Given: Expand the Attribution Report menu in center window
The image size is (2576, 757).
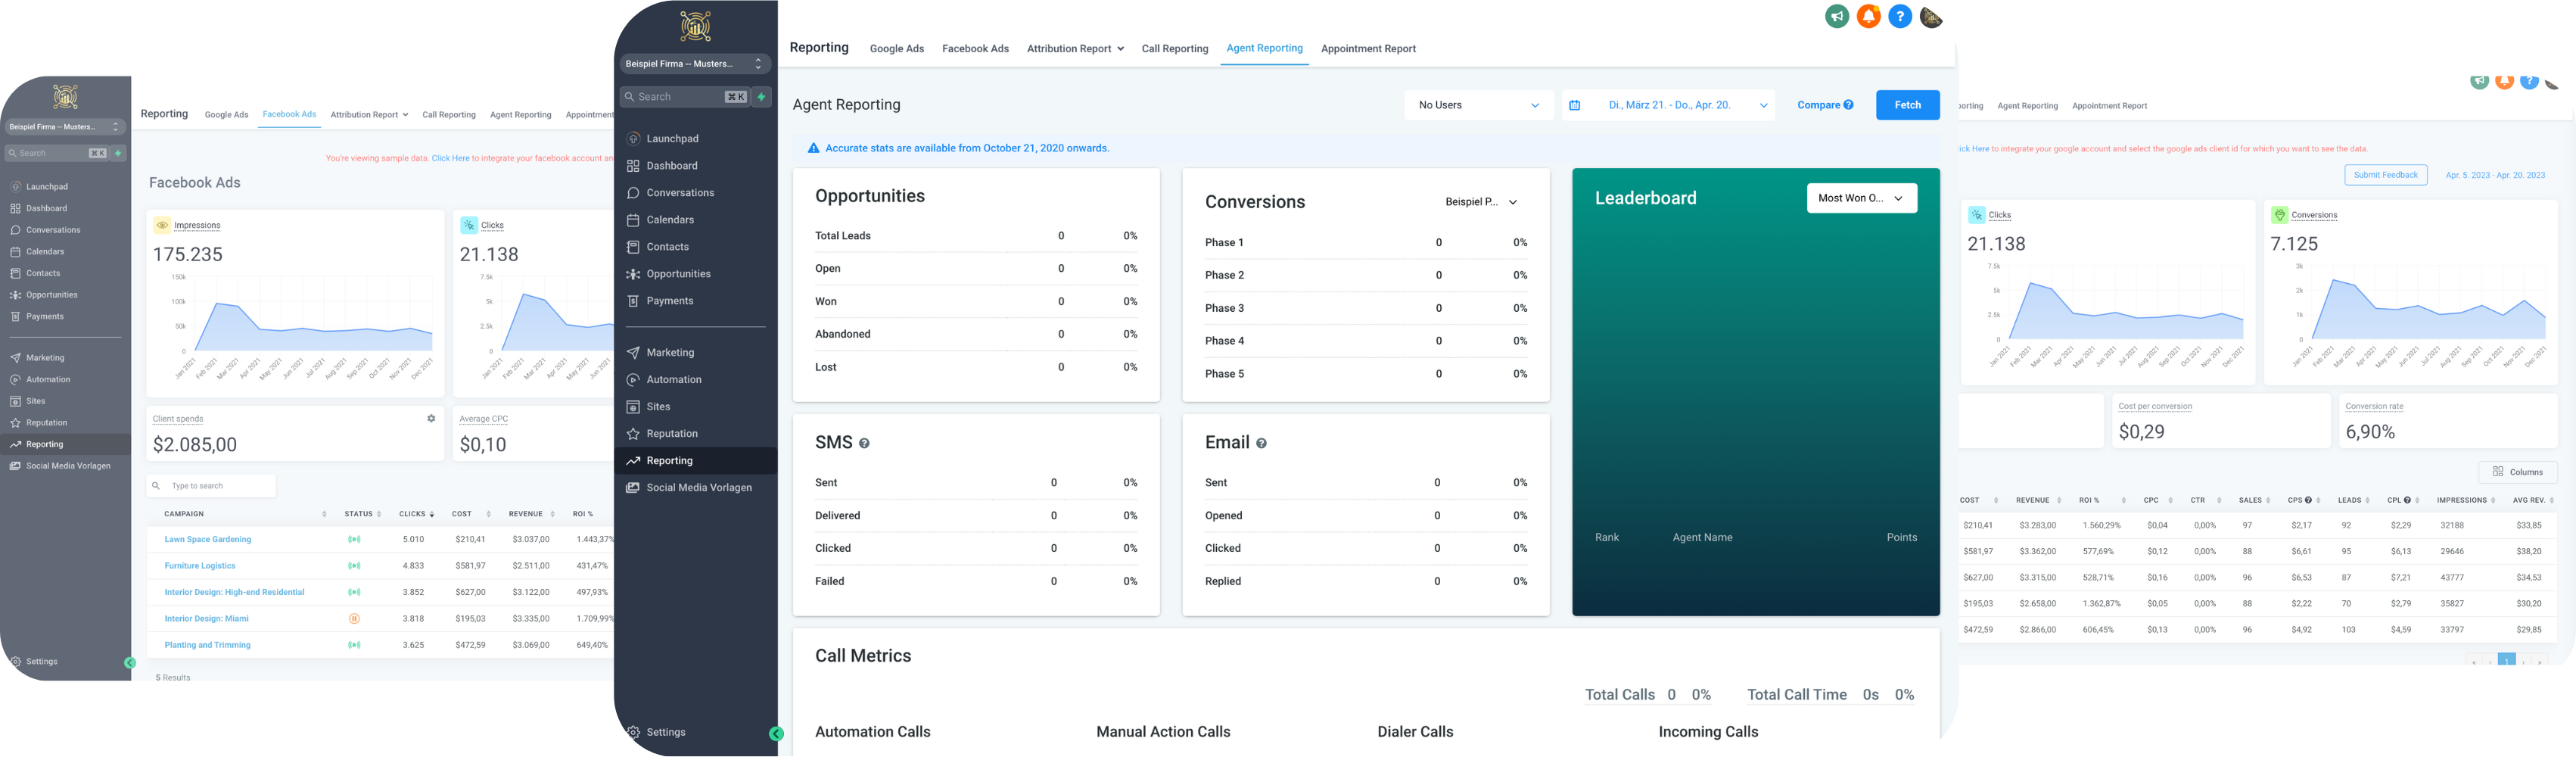Looking at the screenshot, I should pyautogui.click(x=1075, y=49).
